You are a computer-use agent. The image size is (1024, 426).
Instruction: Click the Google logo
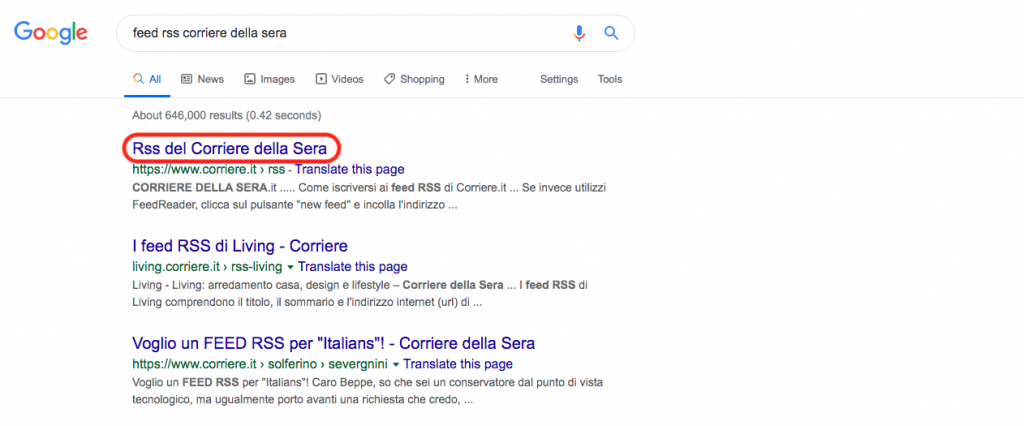pyautogui.click(x=51, y=33)
